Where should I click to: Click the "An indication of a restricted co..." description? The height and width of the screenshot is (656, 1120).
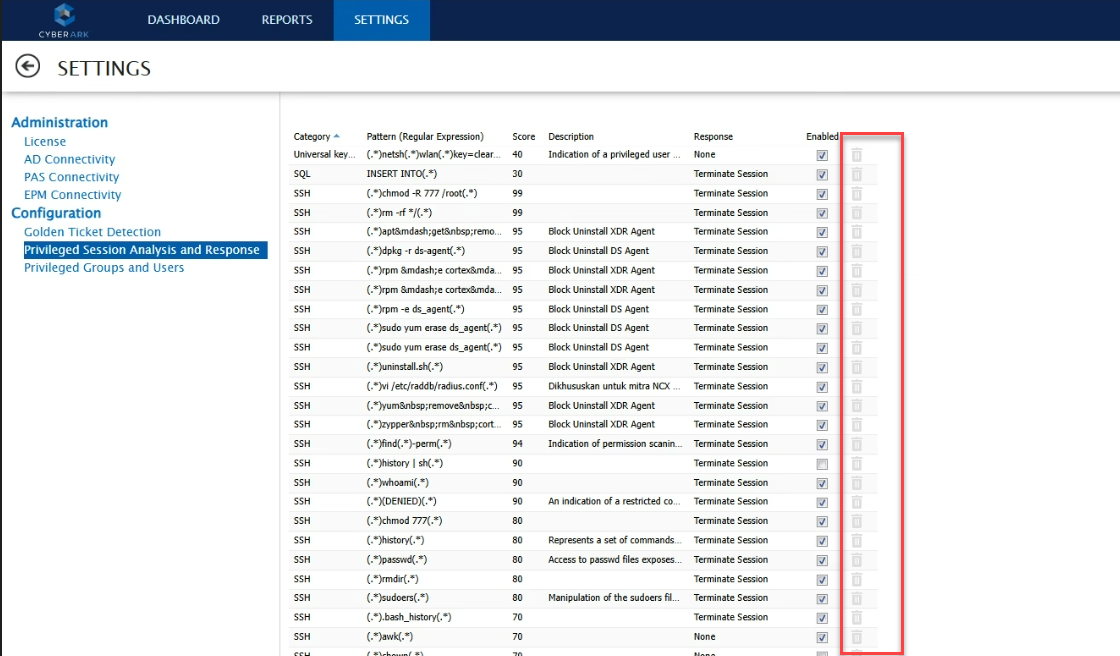pos(614,502)
